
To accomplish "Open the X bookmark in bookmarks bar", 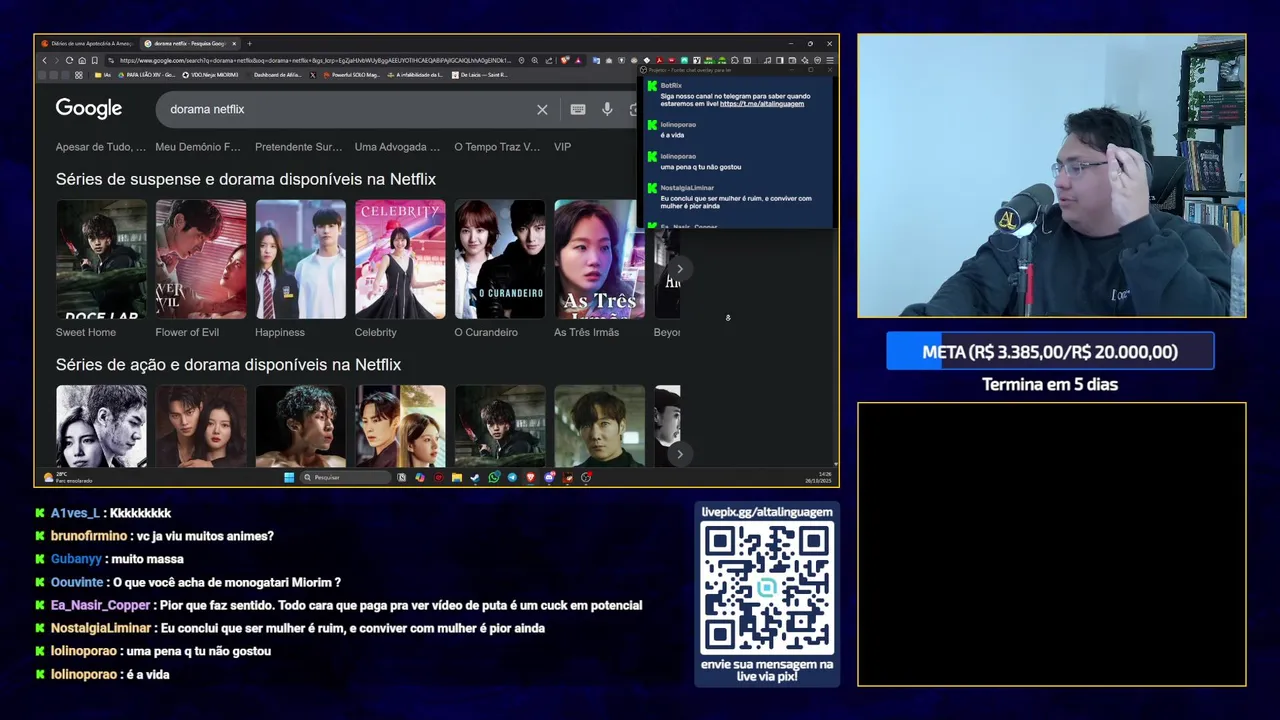I will 313,75.
